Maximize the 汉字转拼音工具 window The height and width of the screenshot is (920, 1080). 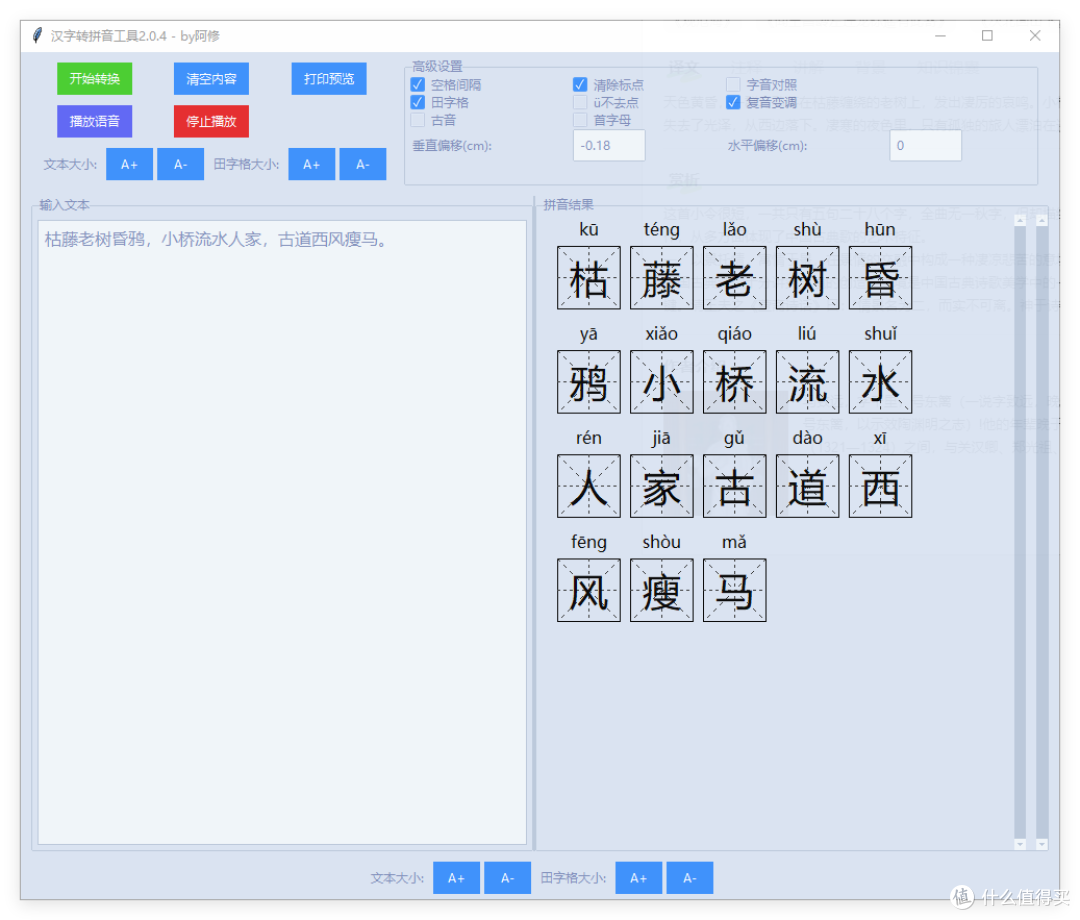coord(987,35)
